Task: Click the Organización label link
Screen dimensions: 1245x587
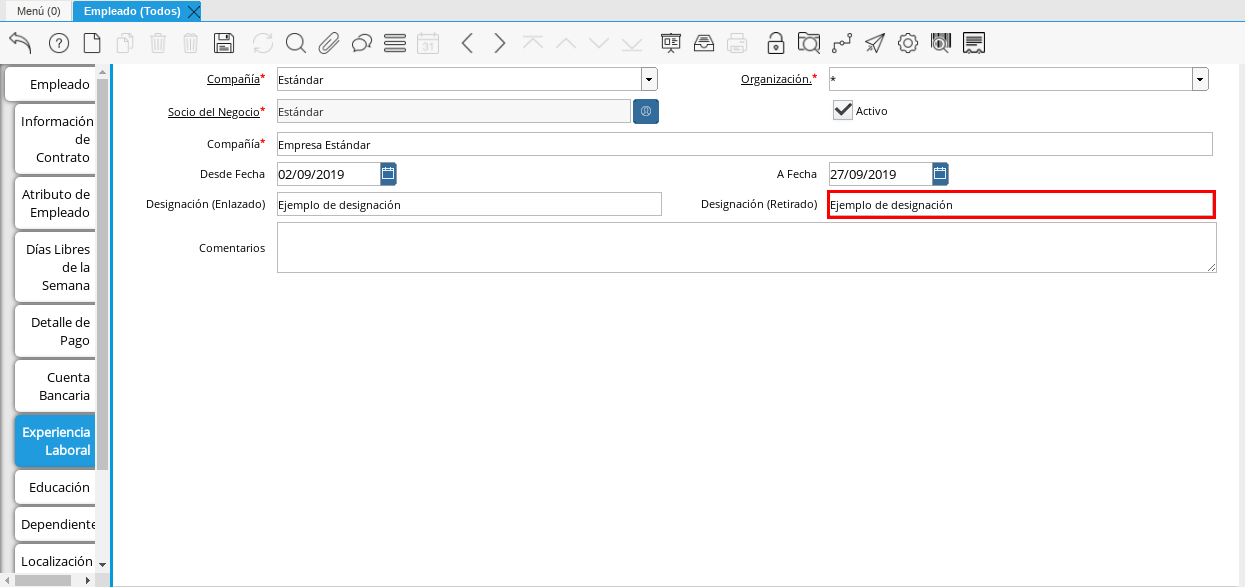Action: 776,79
